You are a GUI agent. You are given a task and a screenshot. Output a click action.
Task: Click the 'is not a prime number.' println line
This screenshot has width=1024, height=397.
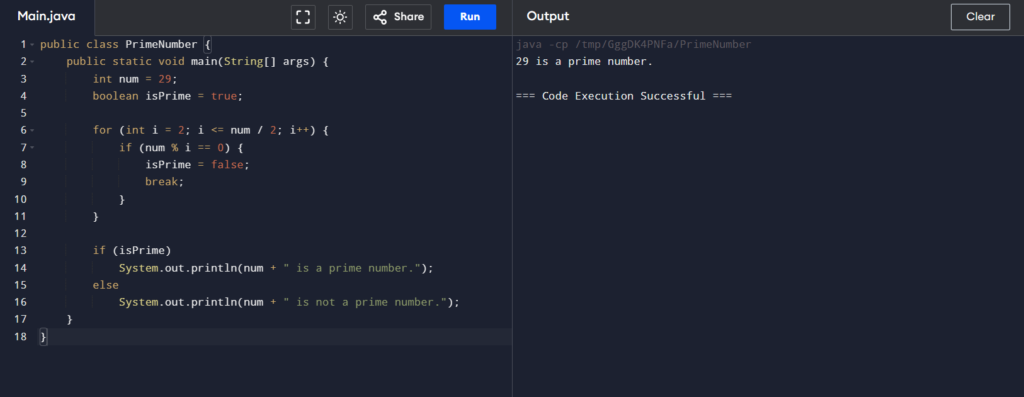coord(289,302)
